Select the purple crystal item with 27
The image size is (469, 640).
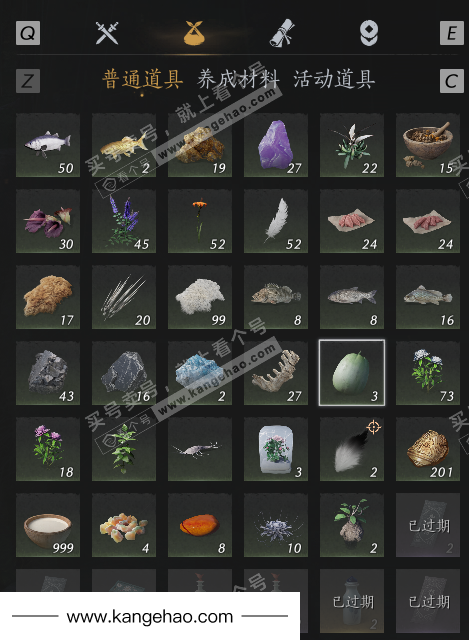[276, 145]
